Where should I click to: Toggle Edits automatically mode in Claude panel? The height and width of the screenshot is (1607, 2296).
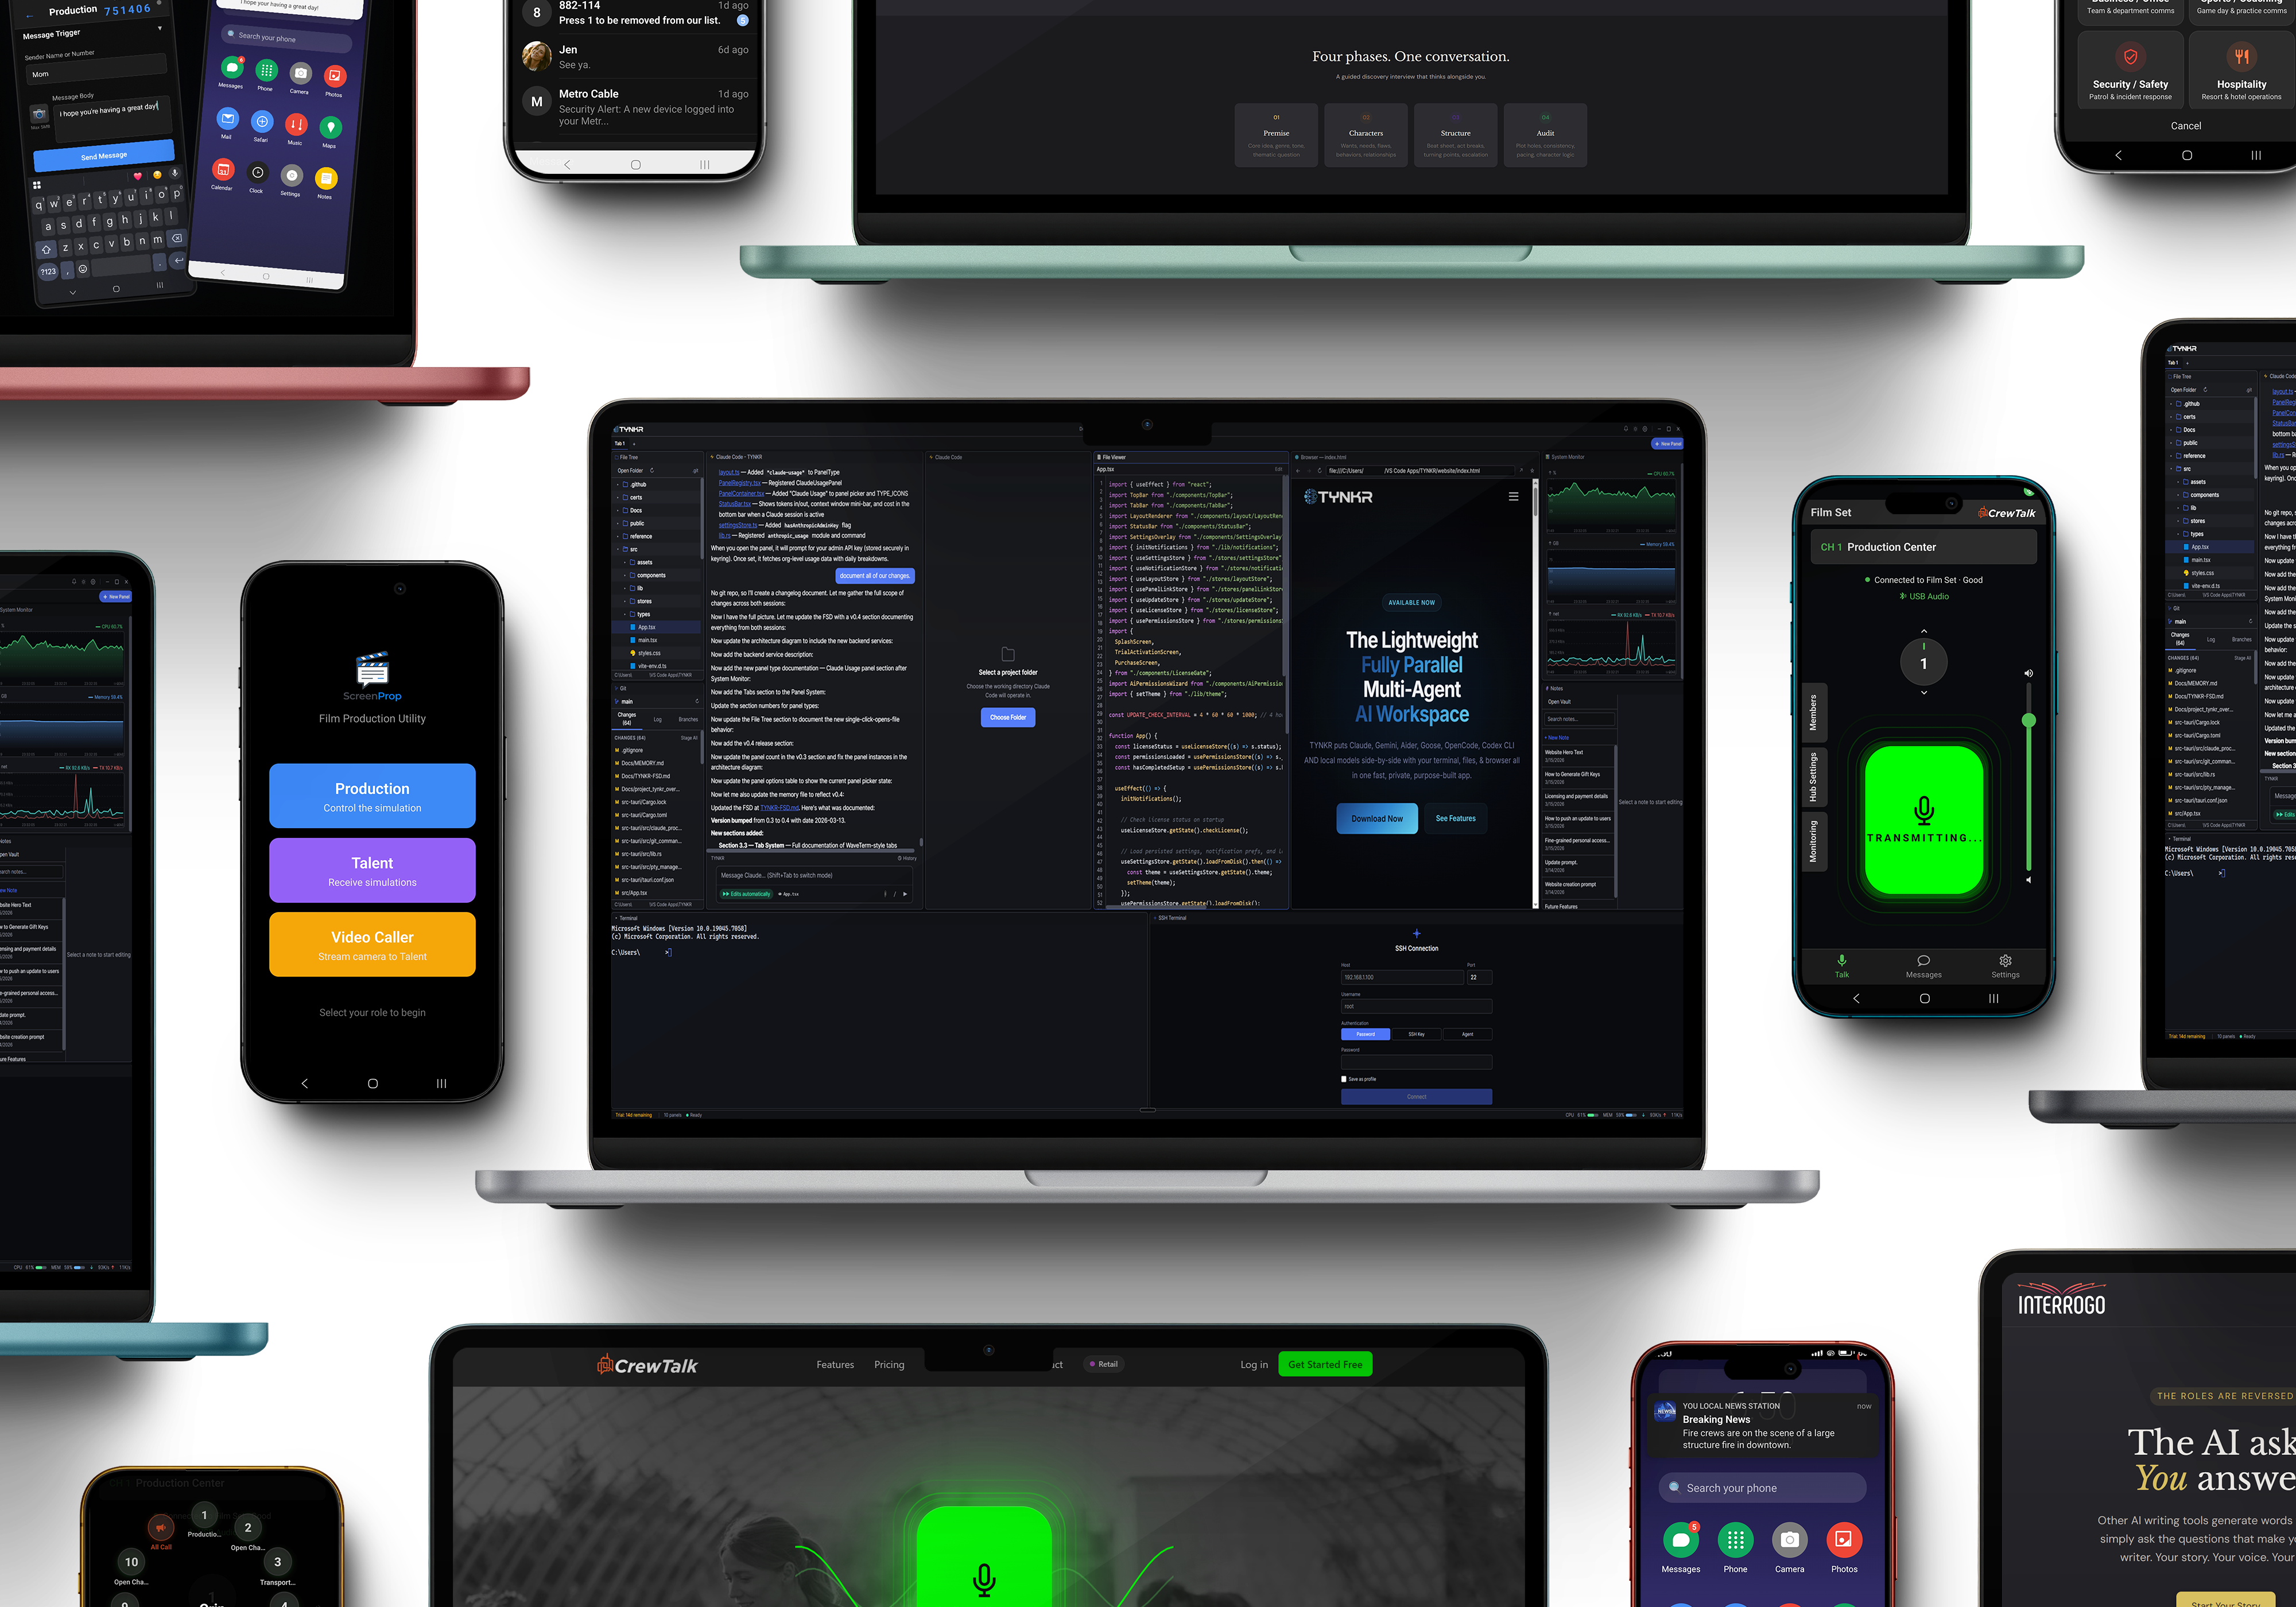click(x=747, y=894)
